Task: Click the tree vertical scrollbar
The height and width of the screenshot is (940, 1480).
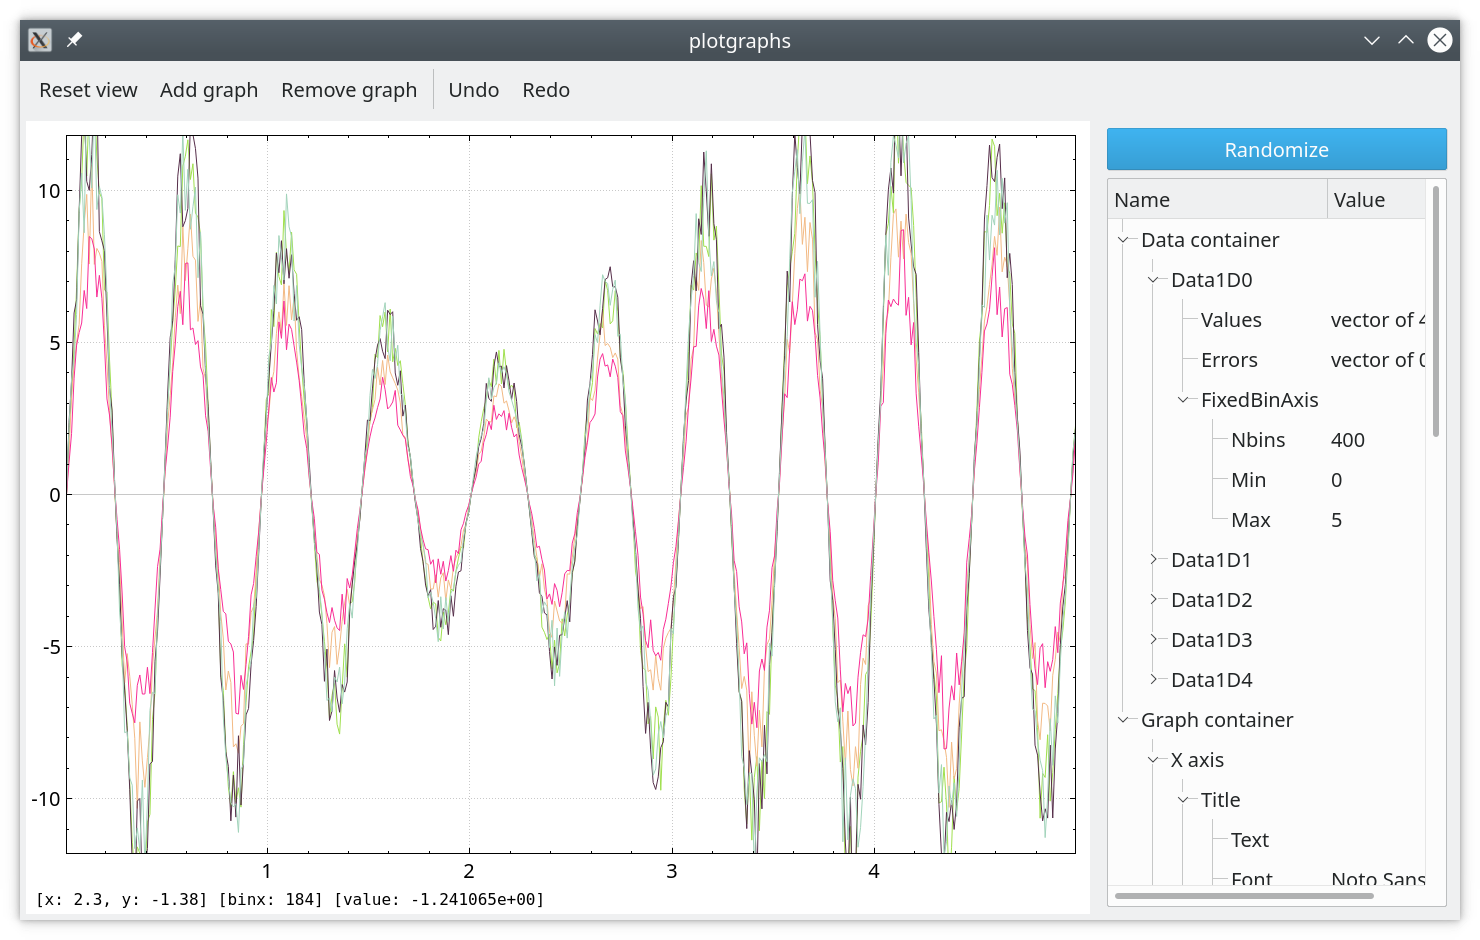Action: tap(1436, 311)
